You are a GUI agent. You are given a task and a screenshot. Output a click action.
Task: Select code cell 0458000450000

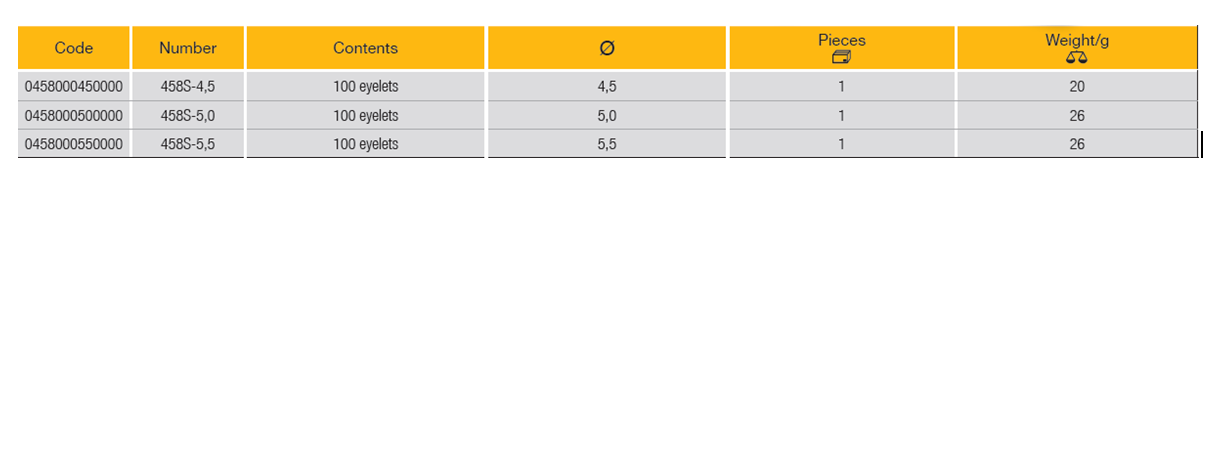click(74, 87)
